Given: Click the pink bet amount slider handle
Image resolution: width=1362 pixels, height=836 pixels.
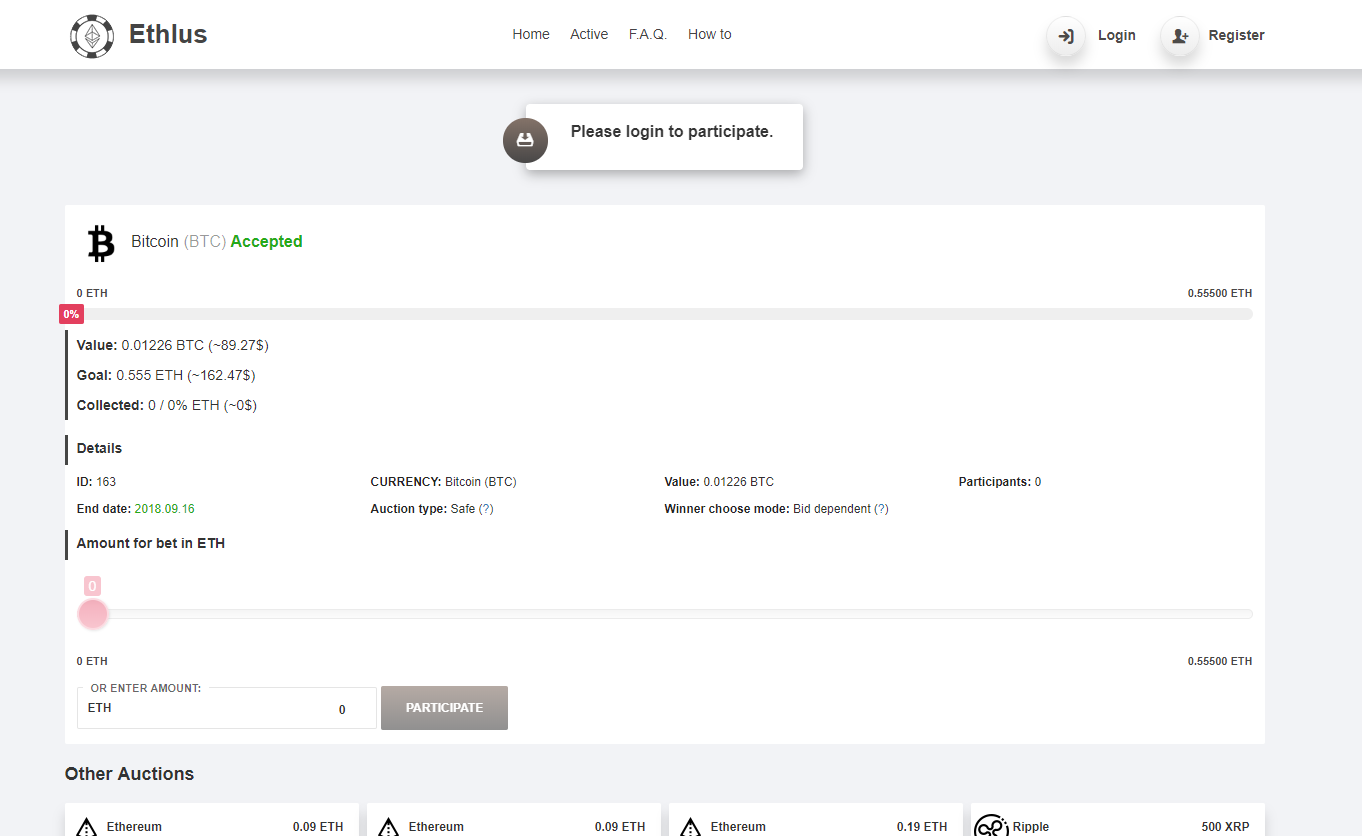Looking at the screenshot, I should click(93, 614).
